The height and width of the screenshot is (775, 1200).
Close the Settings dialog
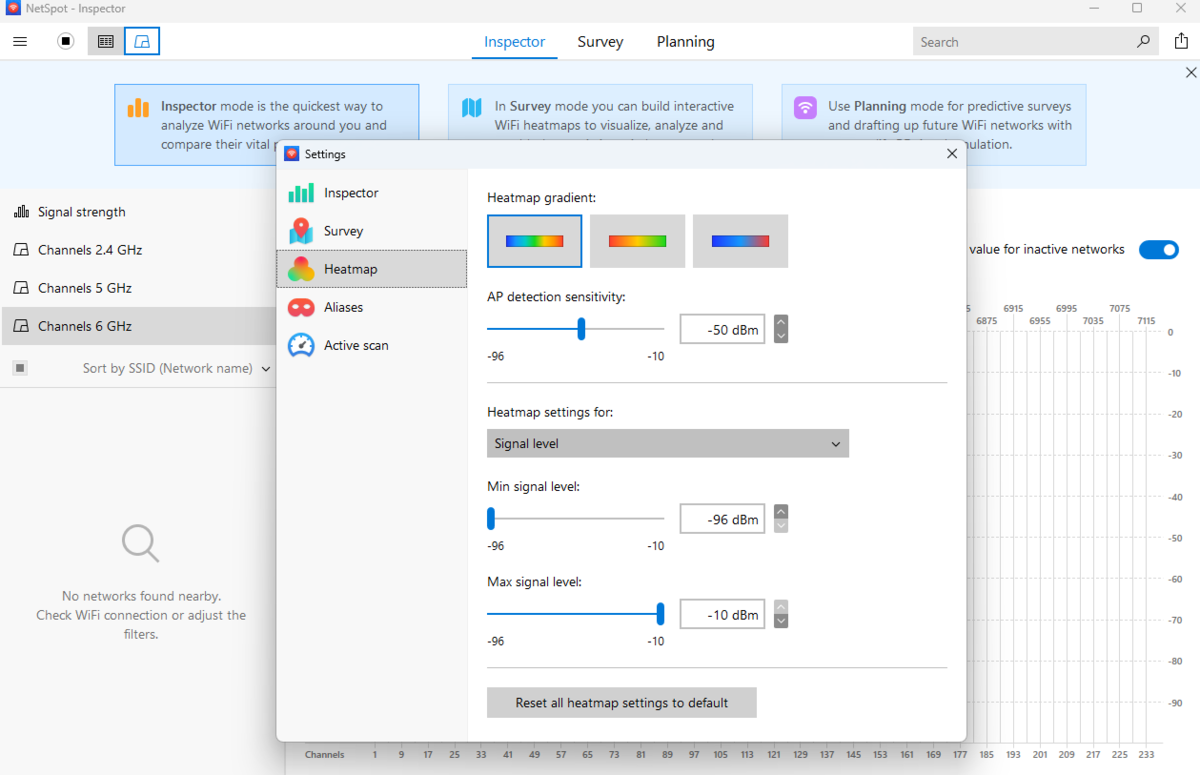pos(952,154)
